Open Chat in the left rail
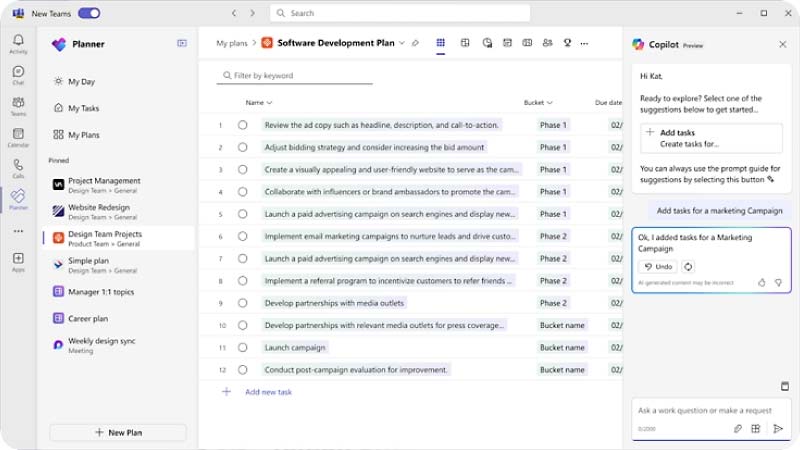Viewport: 800px width, 450px height. (x=18, y=75)
